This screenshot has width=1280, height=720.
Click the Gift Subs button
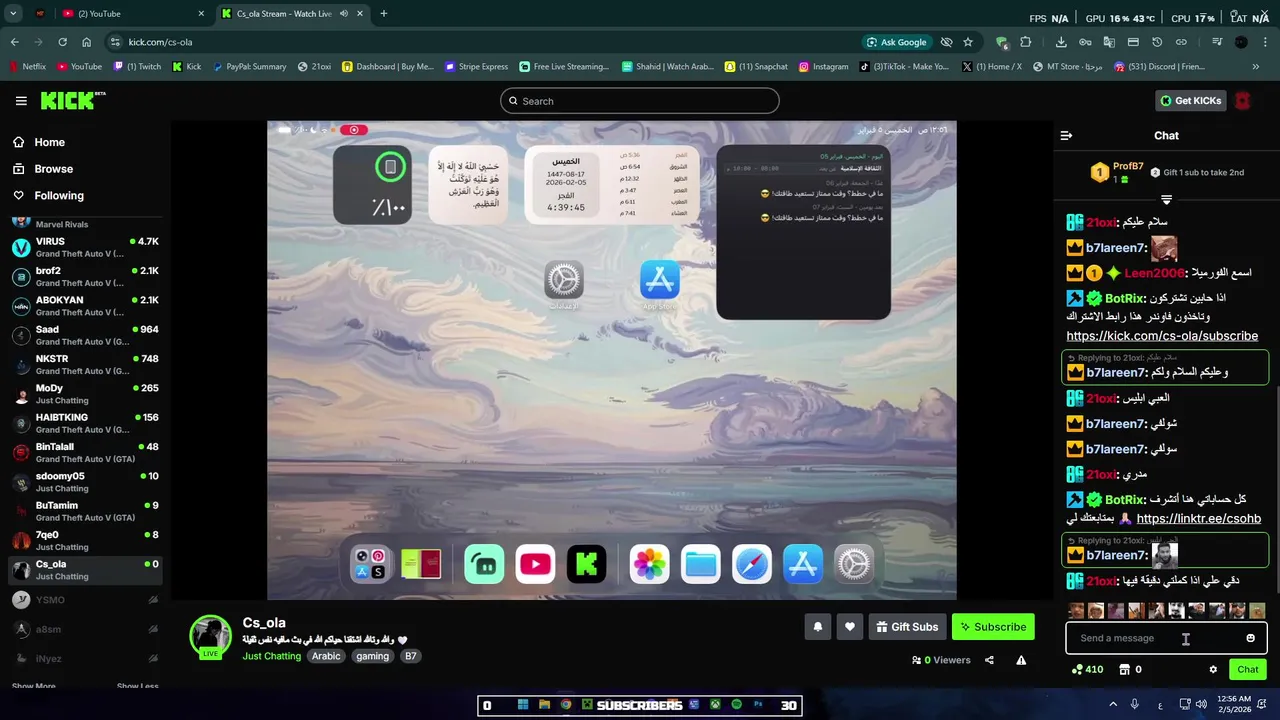tap(907, 627)
